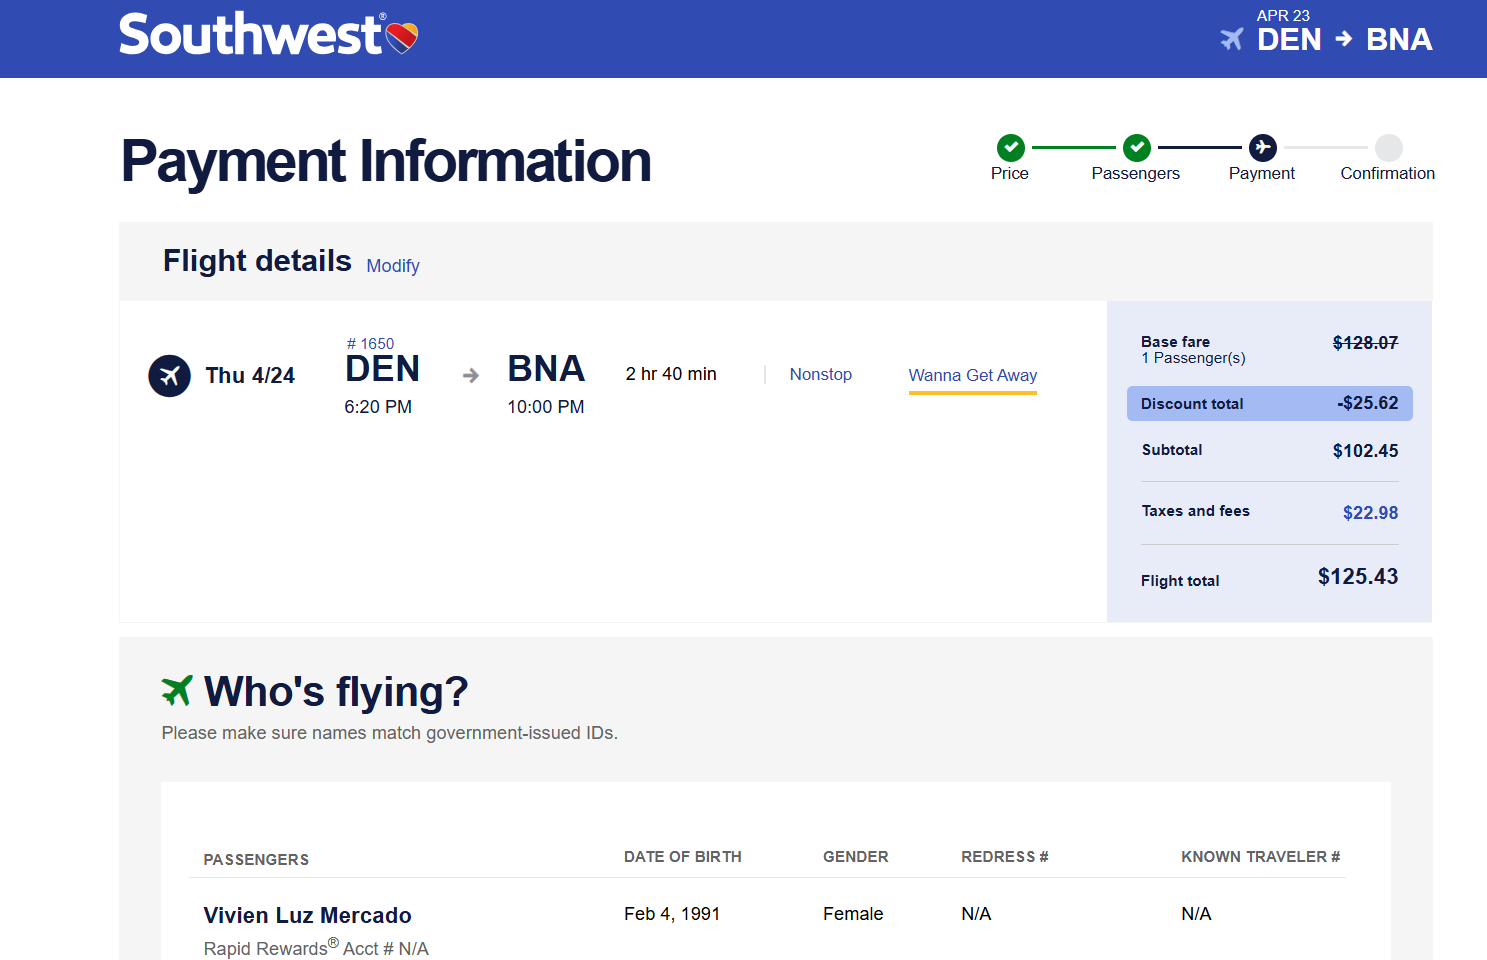Click the Nonstop link
This screenshot has width=1487, height=960.
[820, 374]
